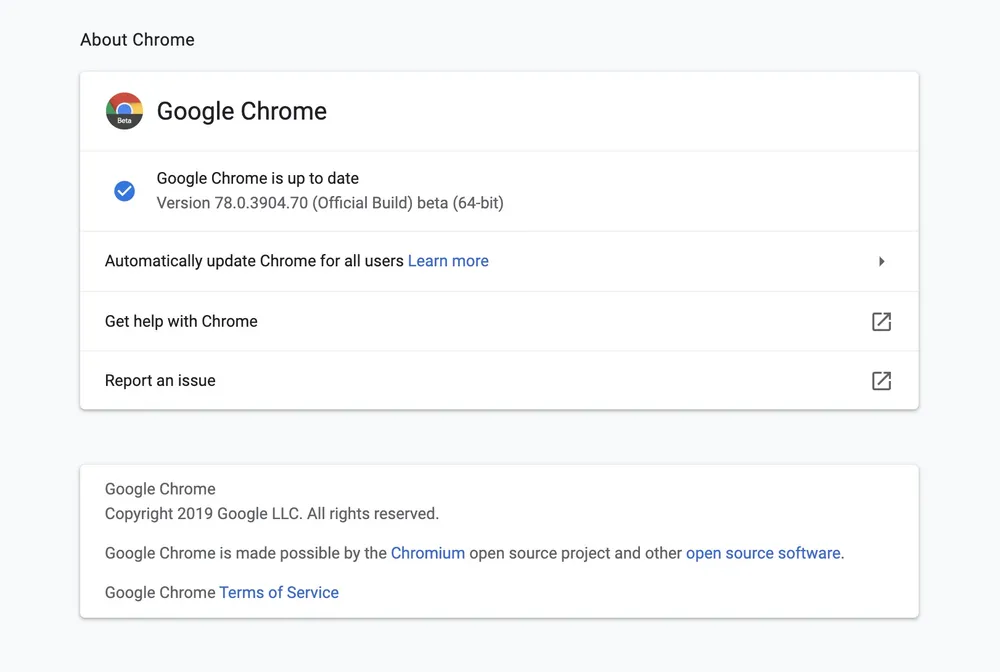This screenshot has width=1000, height=672.
Task: Click the About Chrome page heading
Action: 137,40
